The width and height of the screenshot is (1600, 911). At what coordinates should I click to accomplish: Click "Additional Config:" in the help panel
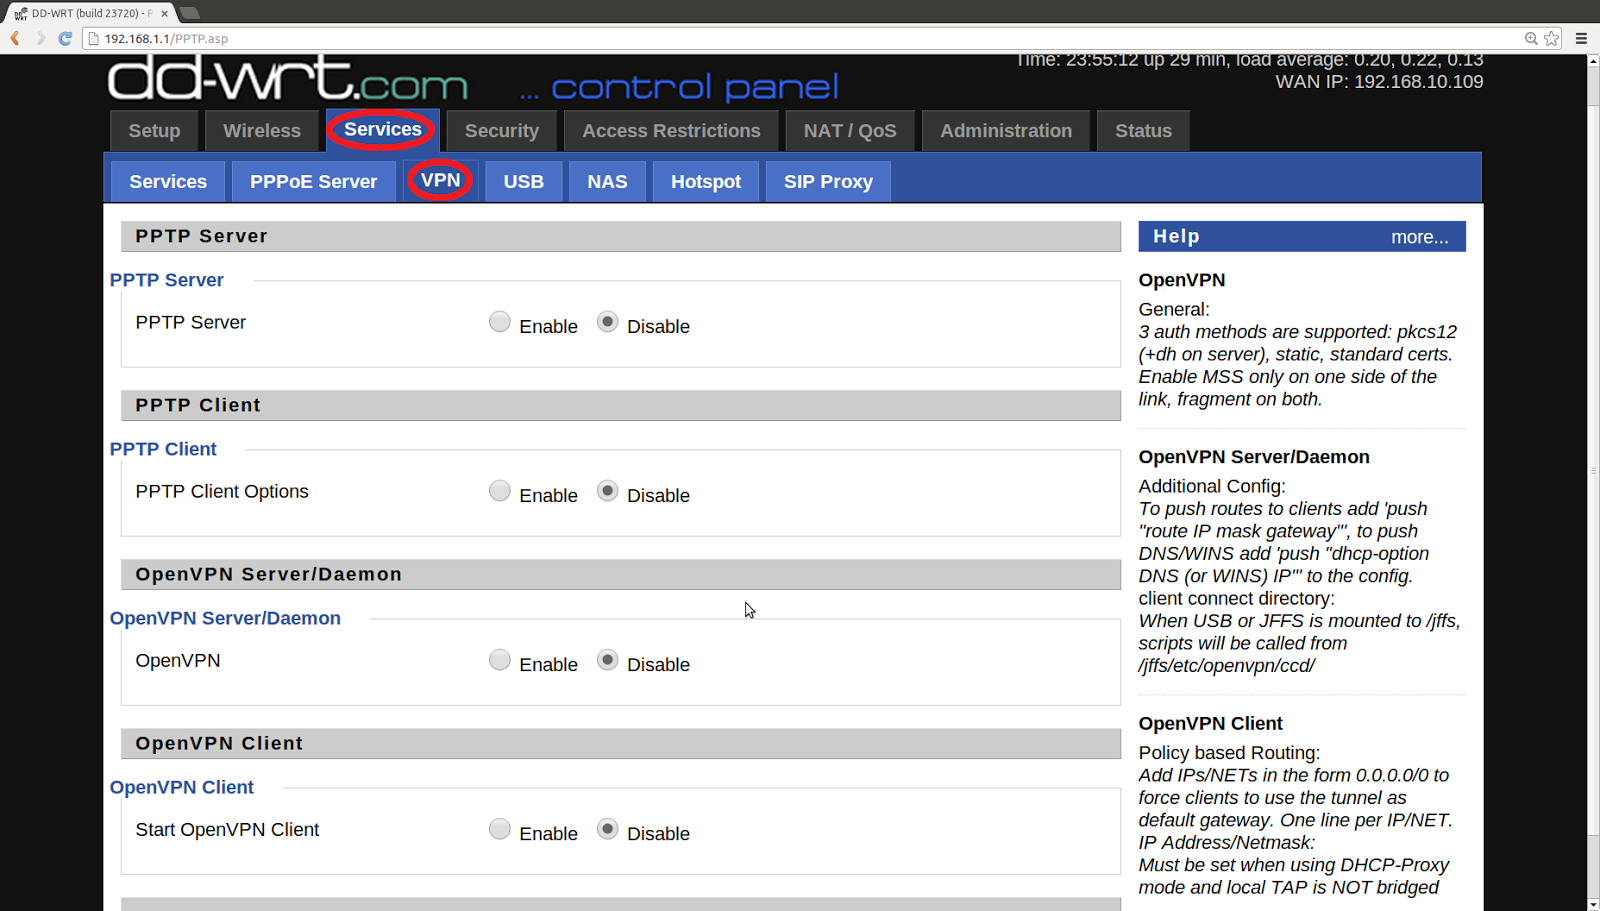(1211, 486)
